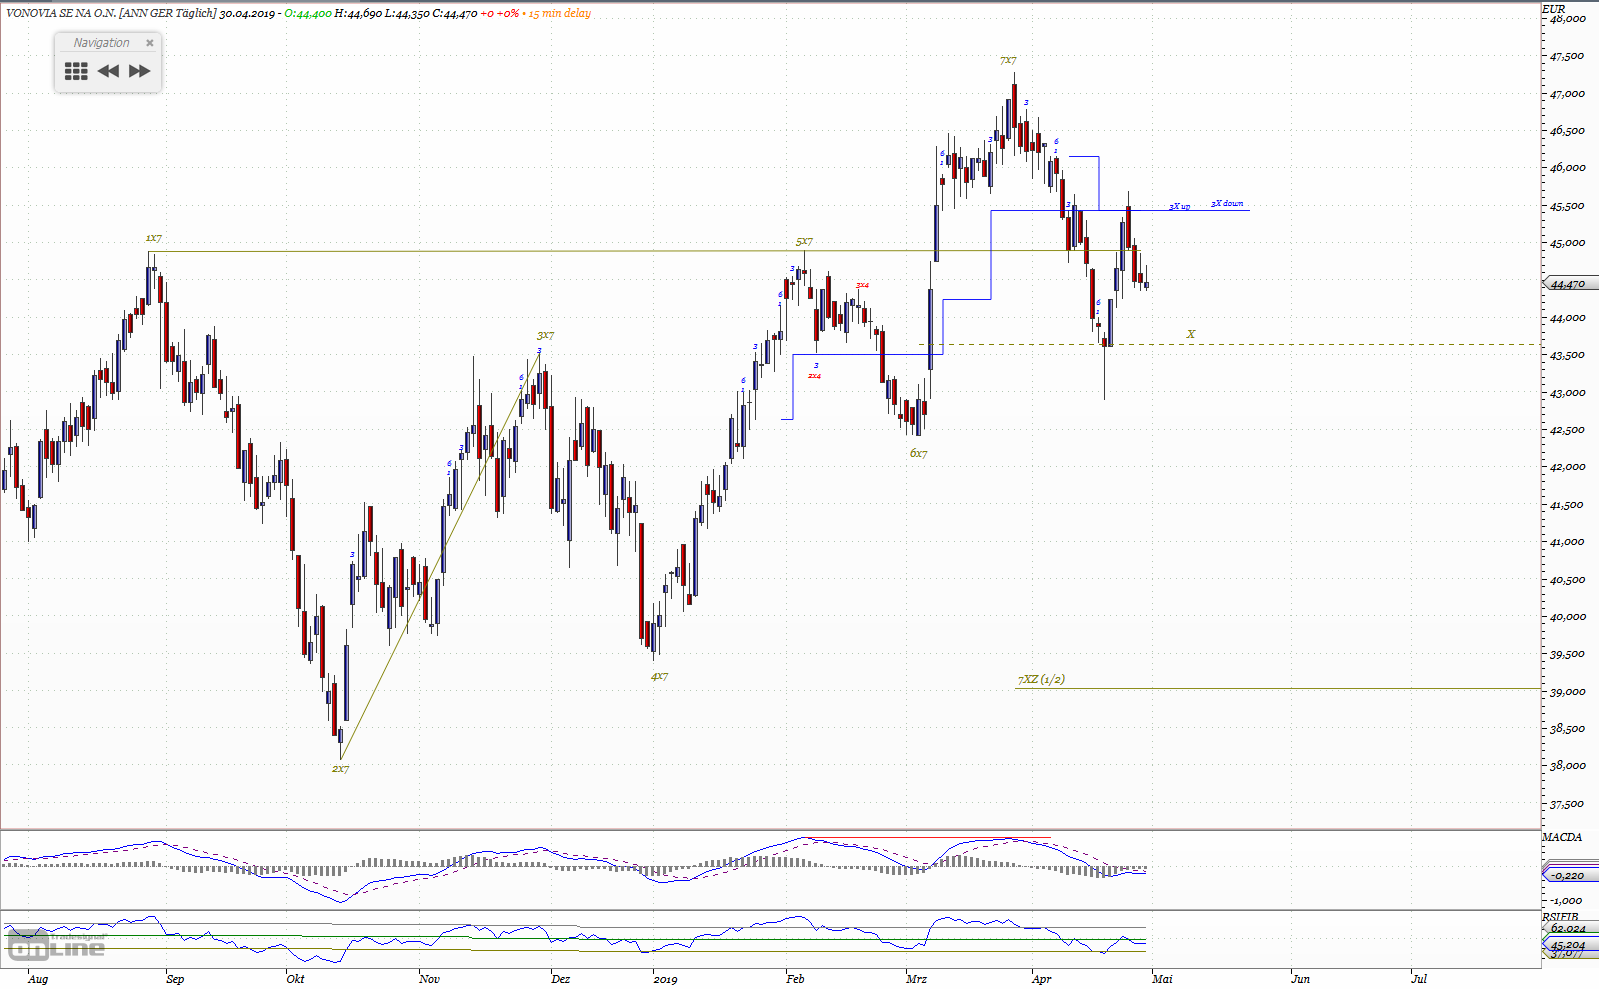Click the 38,000 price axis label

[x=1567, y=766]
